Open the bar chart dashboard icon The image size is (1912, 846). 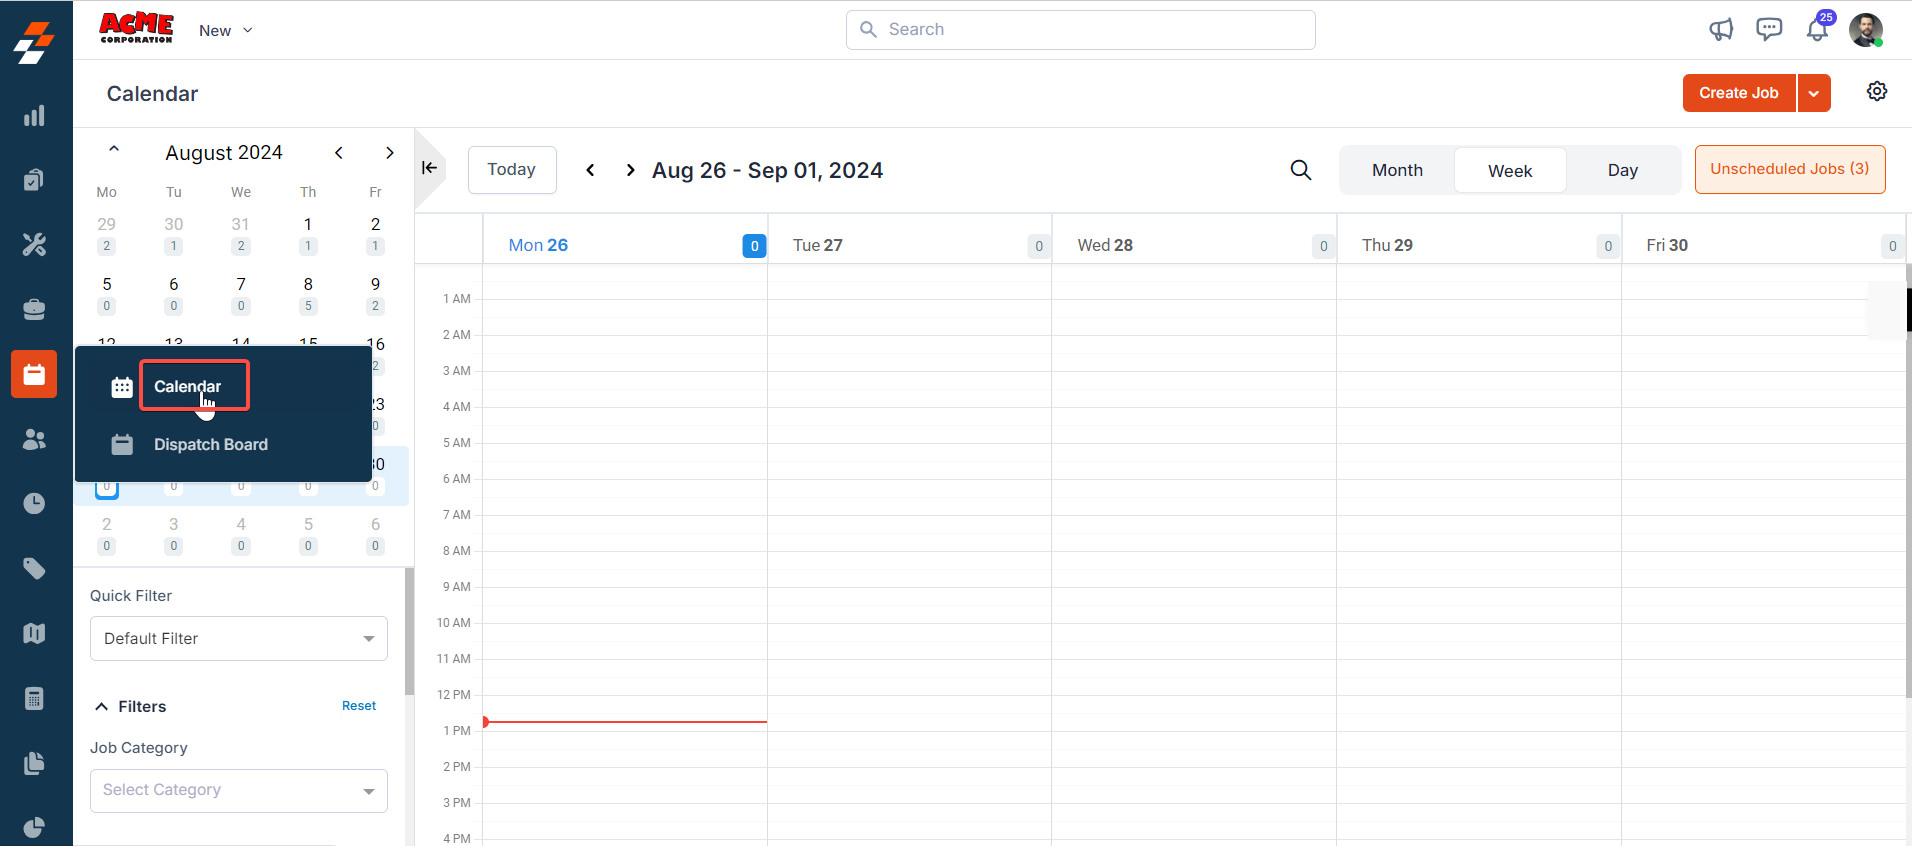(x=34, y=116)
